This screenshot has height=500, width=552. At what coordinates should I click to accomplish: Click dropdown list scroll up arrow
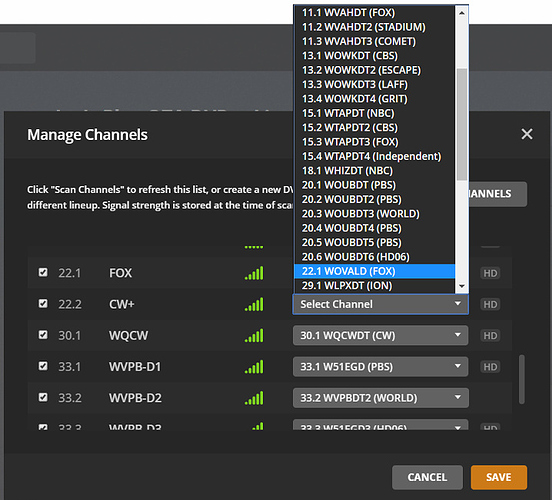tap(462, 13)
